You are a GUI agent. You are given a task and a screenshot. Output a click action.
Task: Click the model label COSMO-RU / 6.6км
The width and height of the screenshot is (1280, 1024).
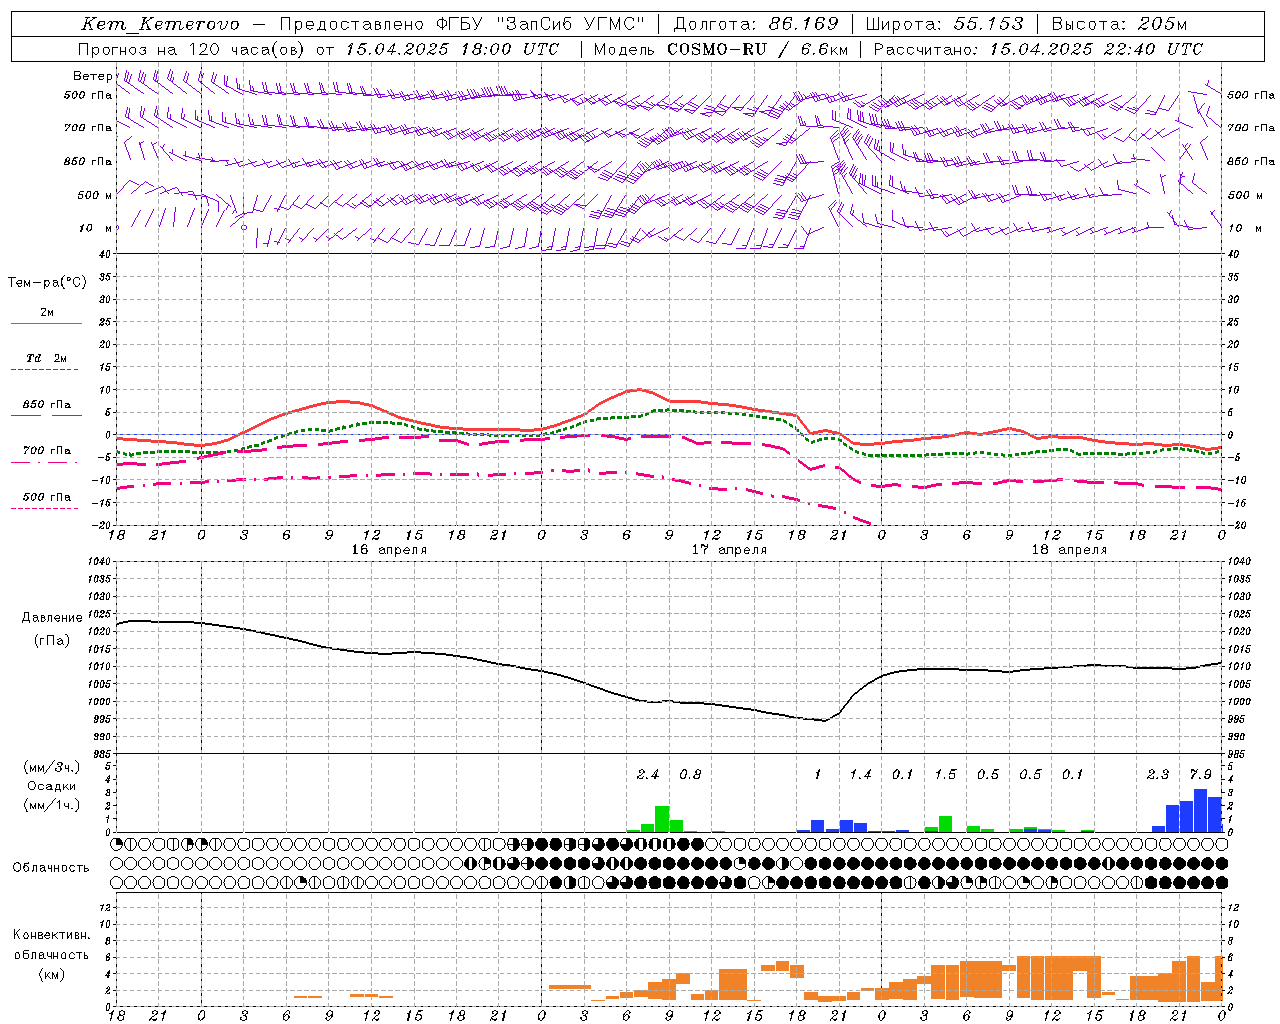(760, 49)
